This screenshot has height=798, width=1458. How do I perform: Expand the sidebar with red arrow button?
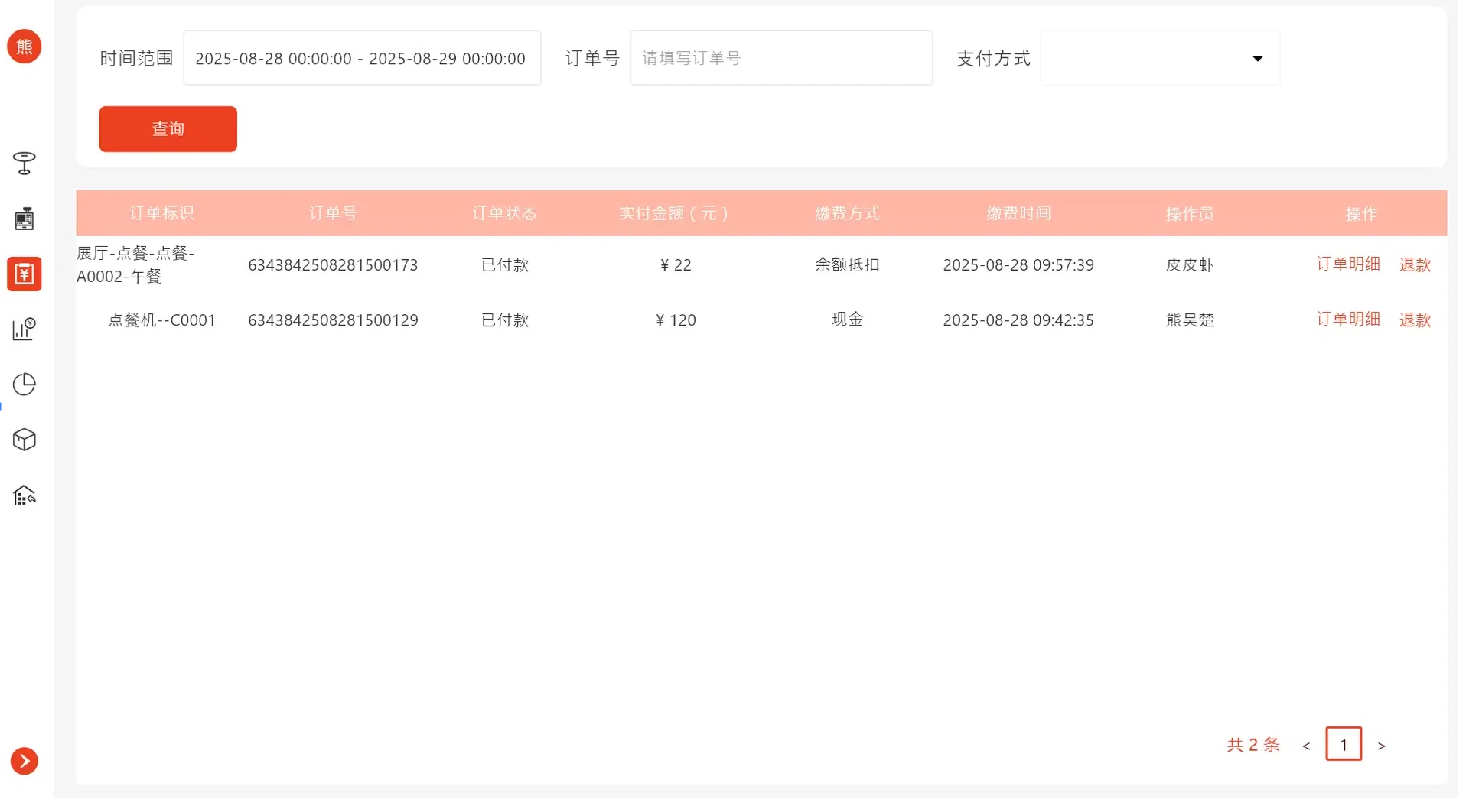tap(24, 761)
